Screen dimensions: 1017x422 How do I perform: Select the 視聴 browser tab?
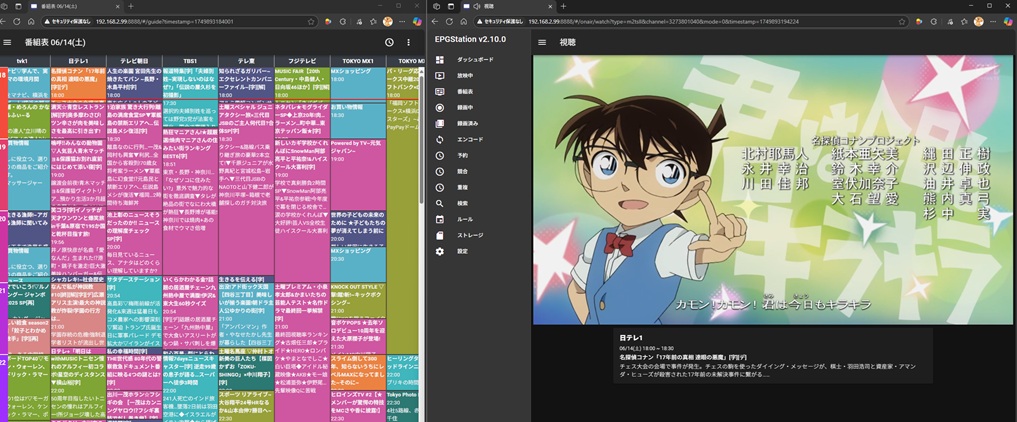tap(508, 6)
